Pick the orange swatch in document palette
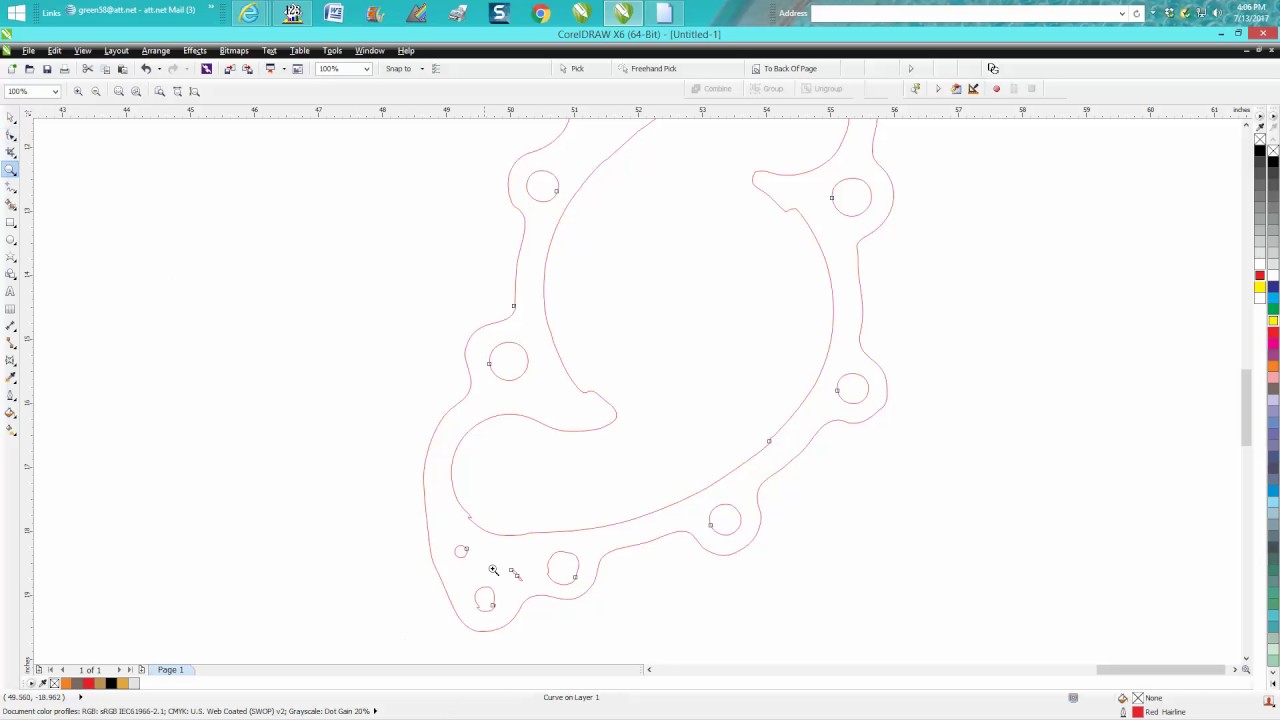This screenshot has width=1280, height=720. tap(66, 683)
